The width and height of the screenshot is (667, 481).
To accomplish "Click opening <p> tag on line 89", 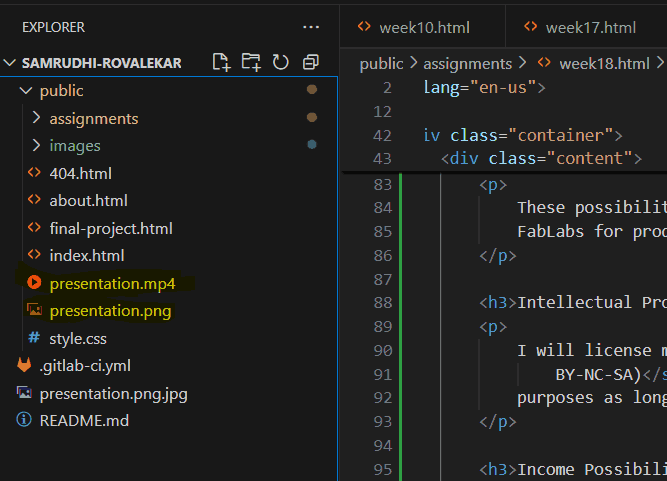I will [x=493, y=327].
